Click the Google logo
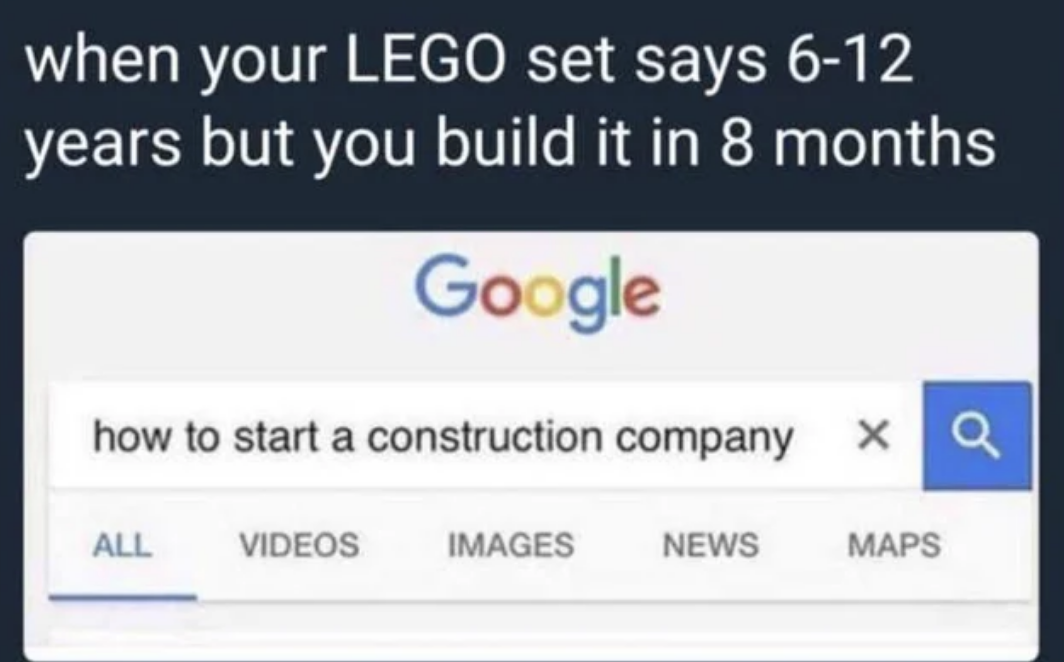This screenshot has height=662, width=1064. coord(540,293)
